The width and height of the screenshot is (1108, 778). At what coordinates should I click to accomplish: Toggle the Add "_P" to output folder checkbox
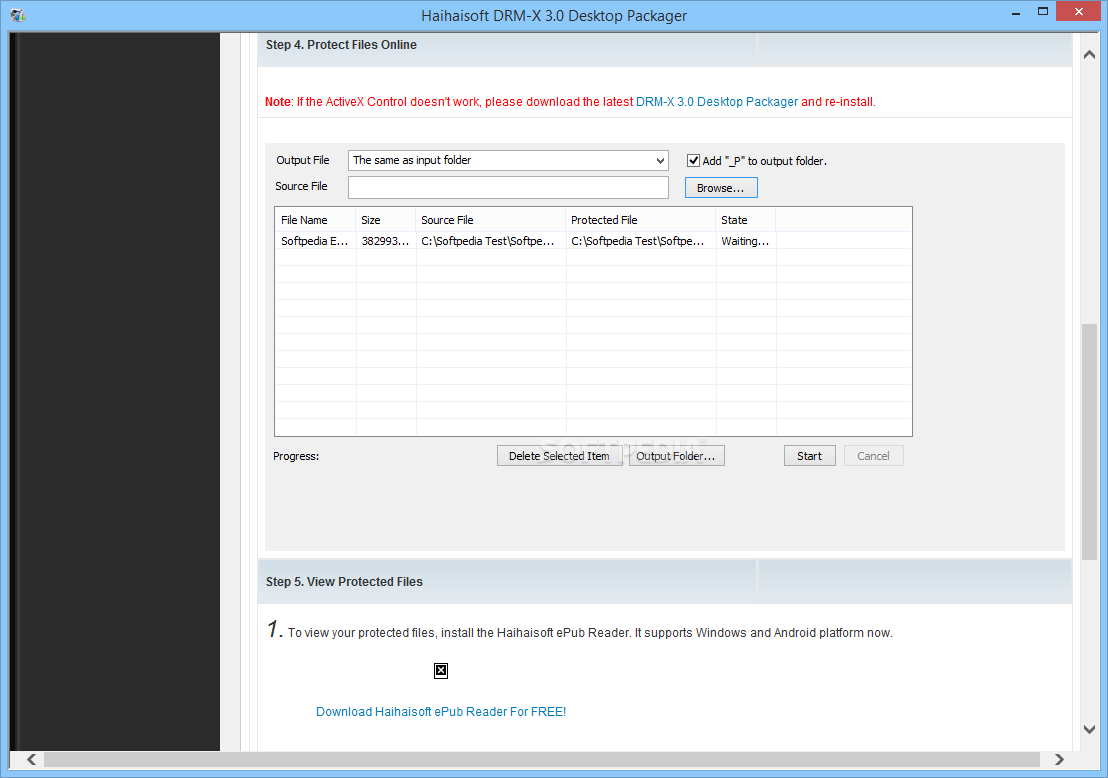tap(694, 160)
